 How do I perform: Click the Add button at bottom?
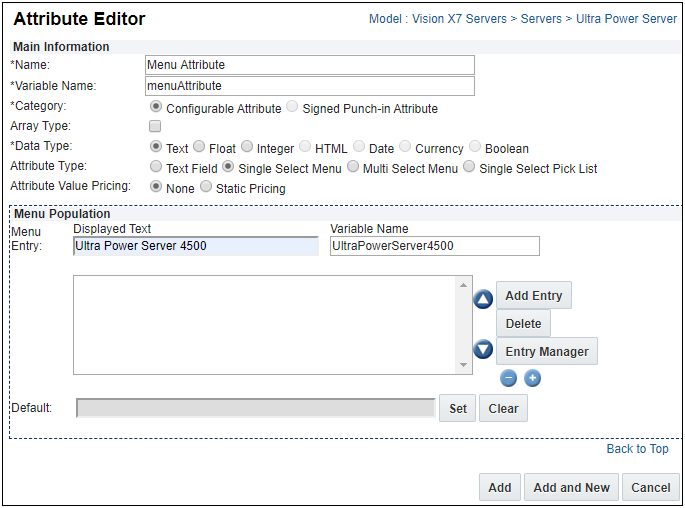[500, 487]
